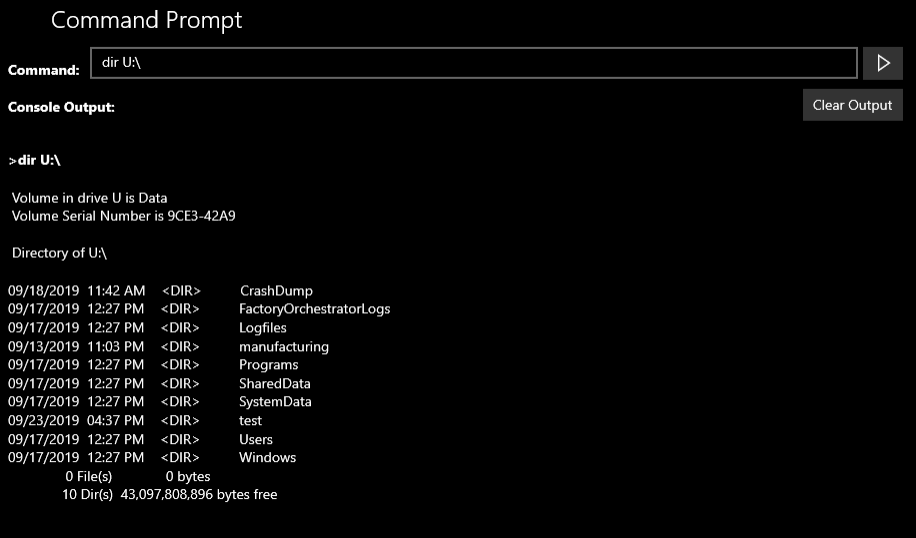Select the Logfiles directory entry

tap(263, 328)
